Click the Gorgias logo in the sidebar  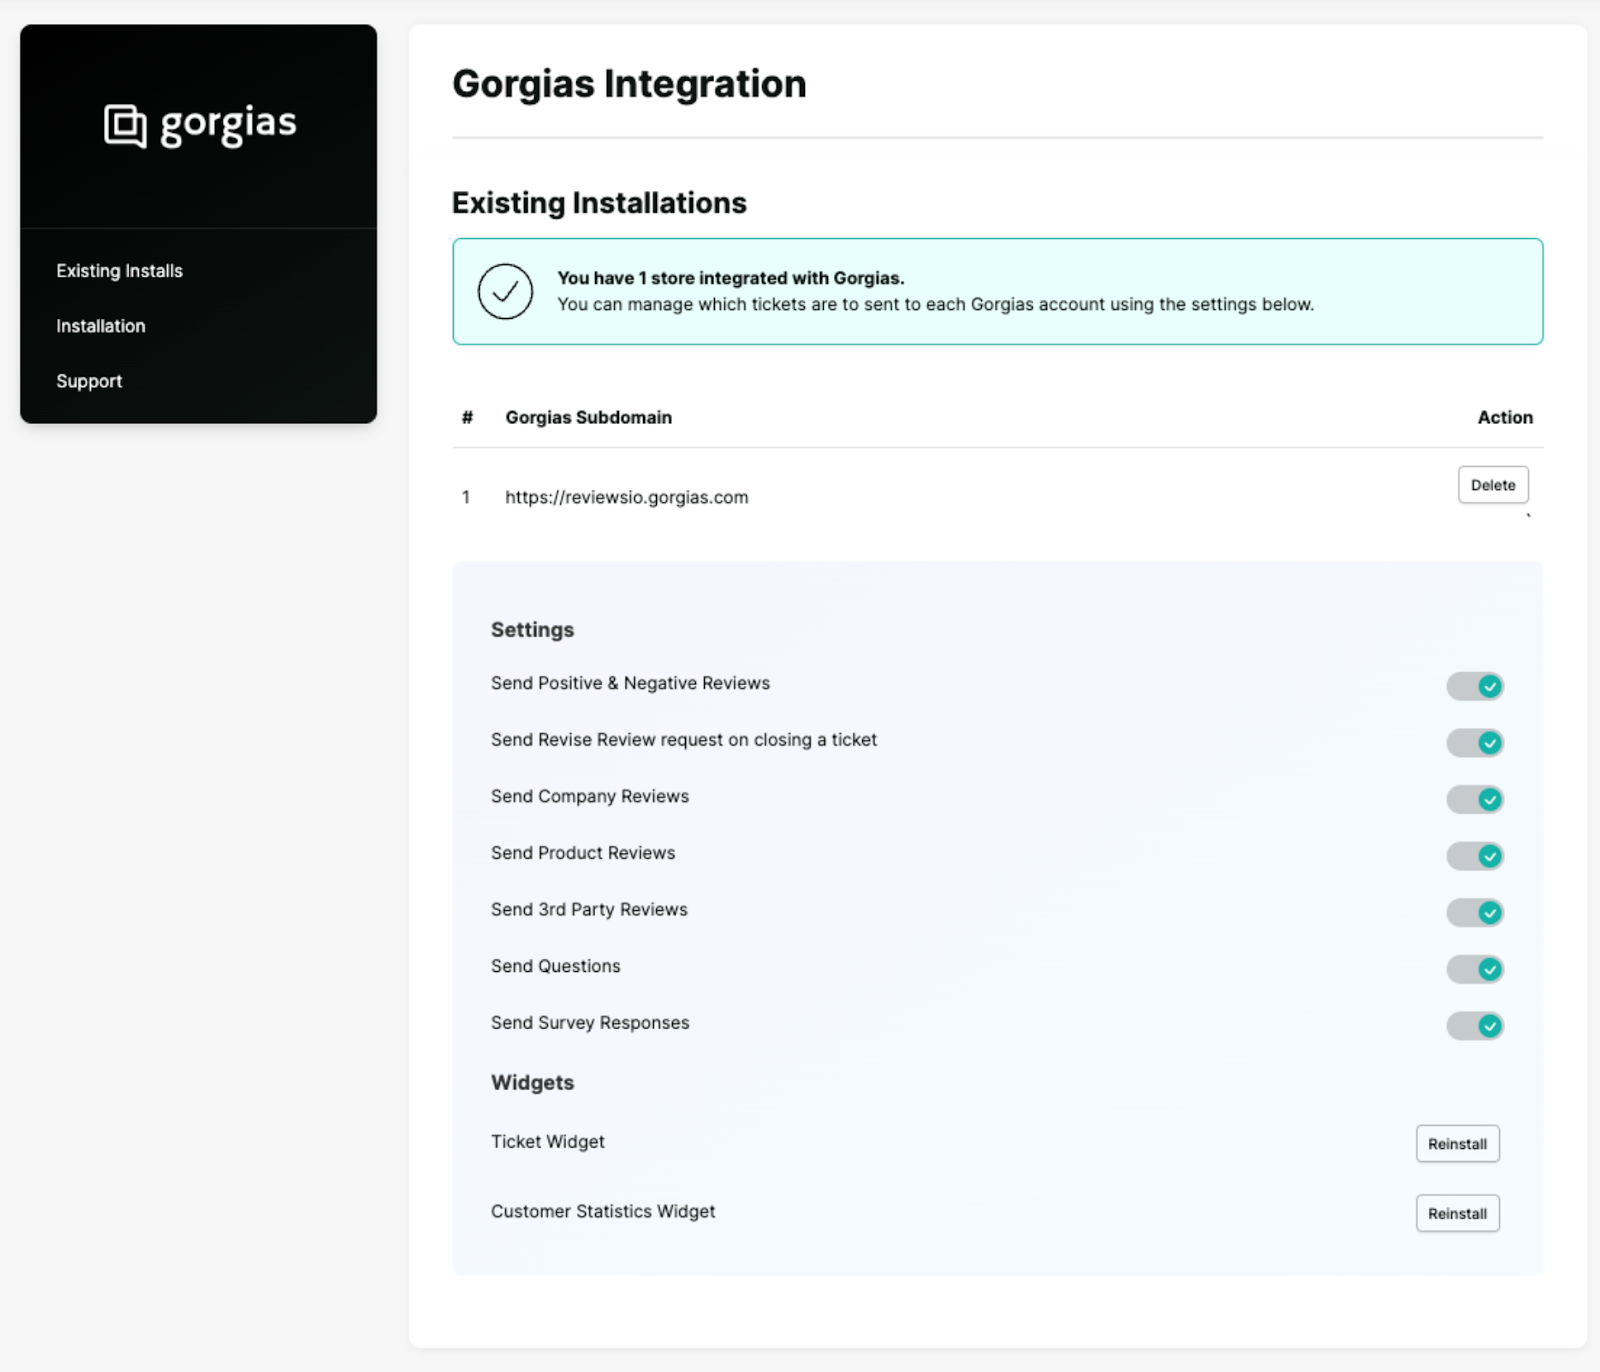(x=198, y=123)
